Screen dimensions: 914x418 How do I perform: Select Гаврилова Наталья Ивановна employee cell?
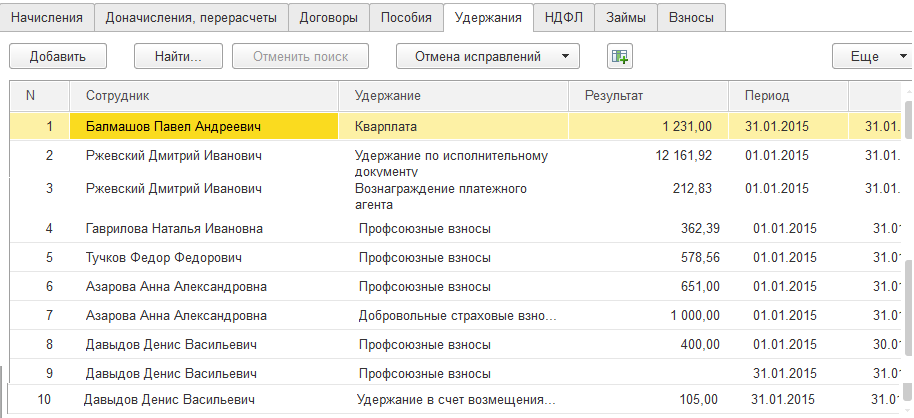pyautogui.click(x=174, y=229)
